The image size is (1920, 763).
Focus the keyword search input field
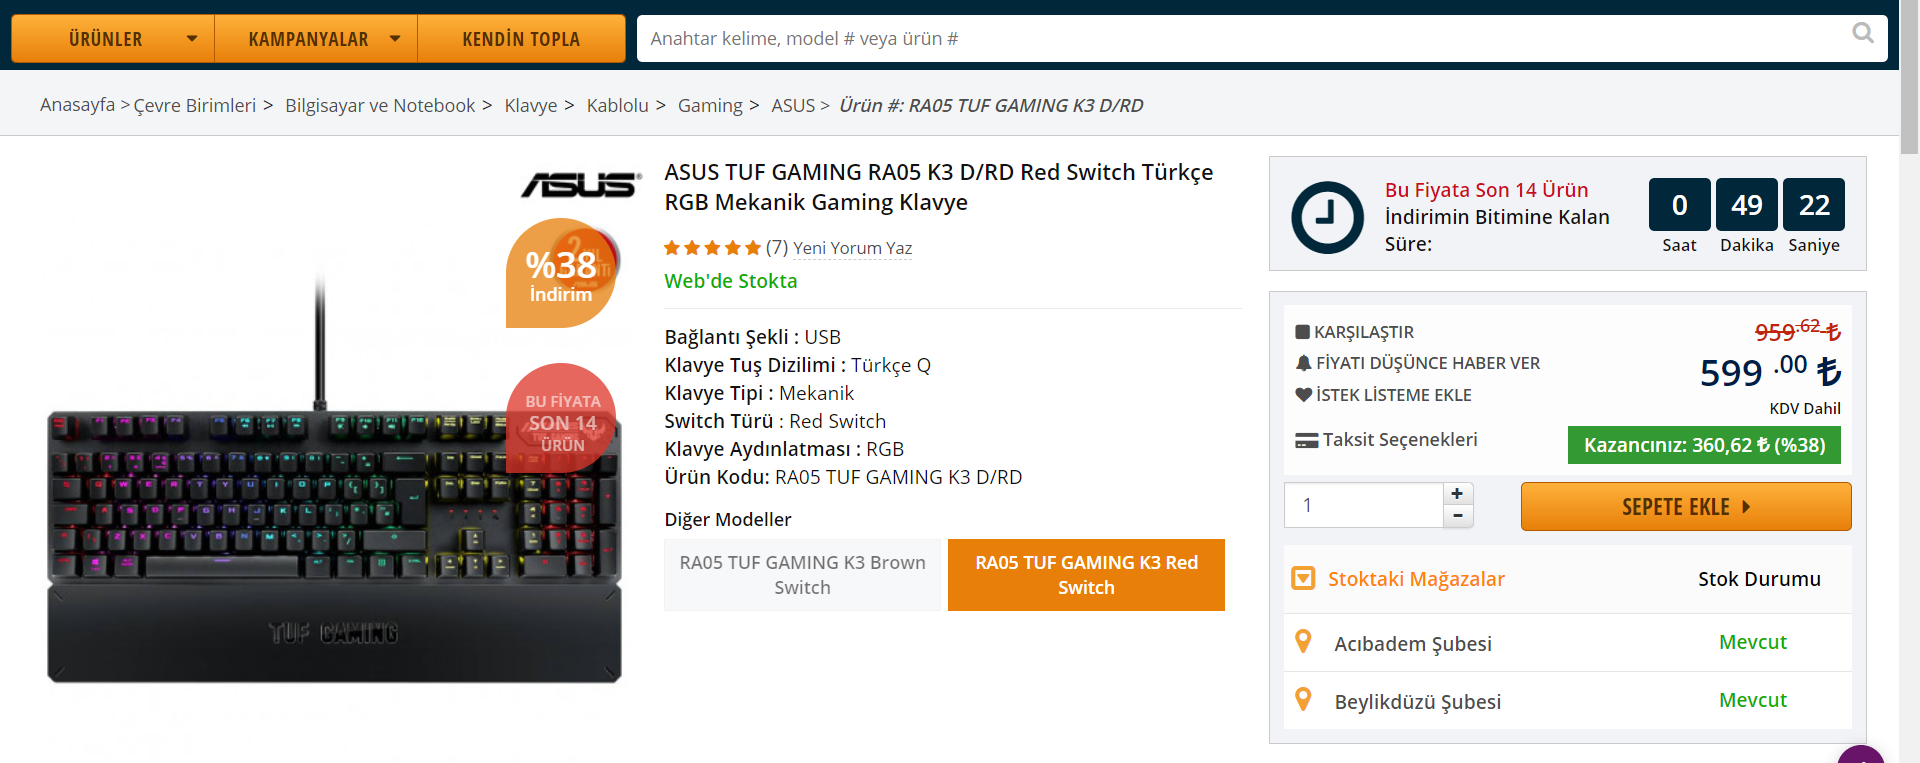[x=1240, y=39]
